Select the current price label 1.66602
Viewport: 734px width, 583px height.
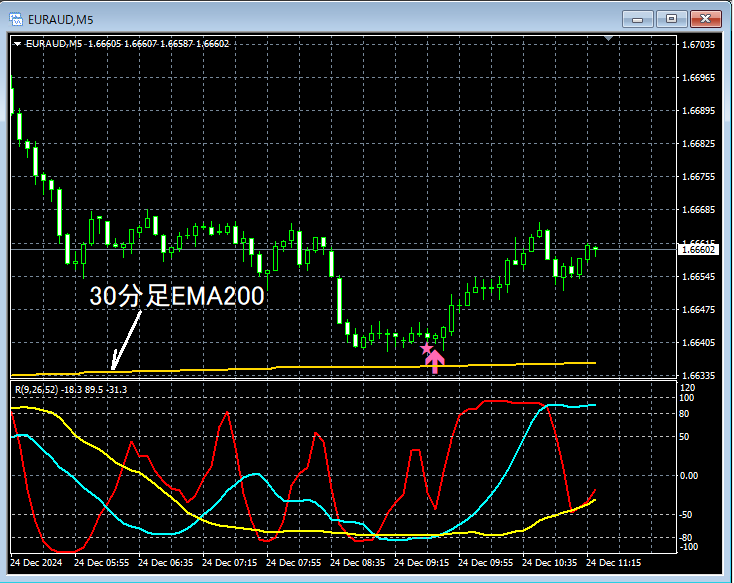click(x=698, y=250)
